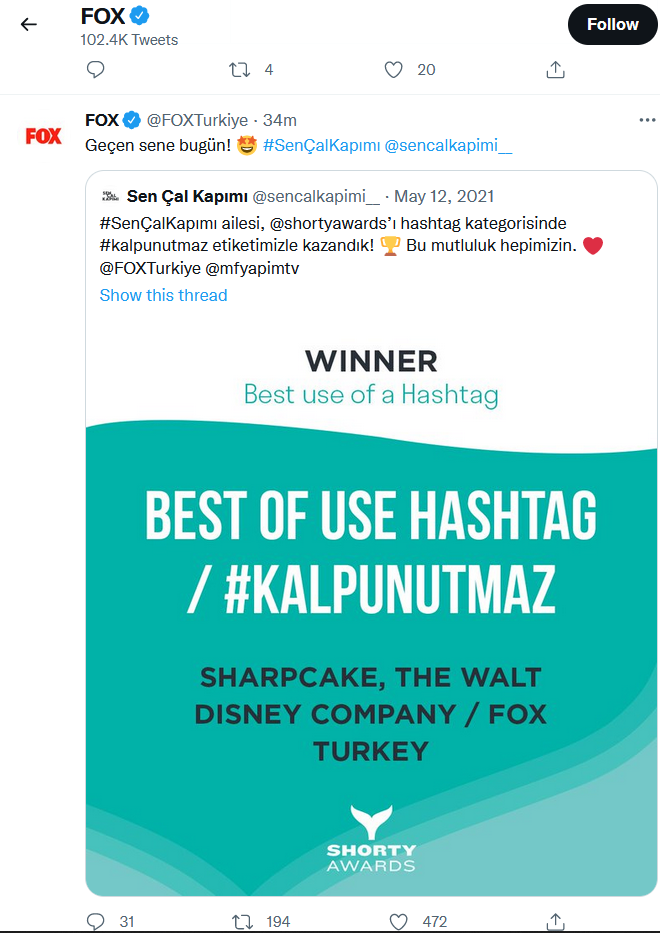Open @sencalkapimi__ mention in FOX tweet
The height and width of the screenshot is (933, 660).
point(448,146)
